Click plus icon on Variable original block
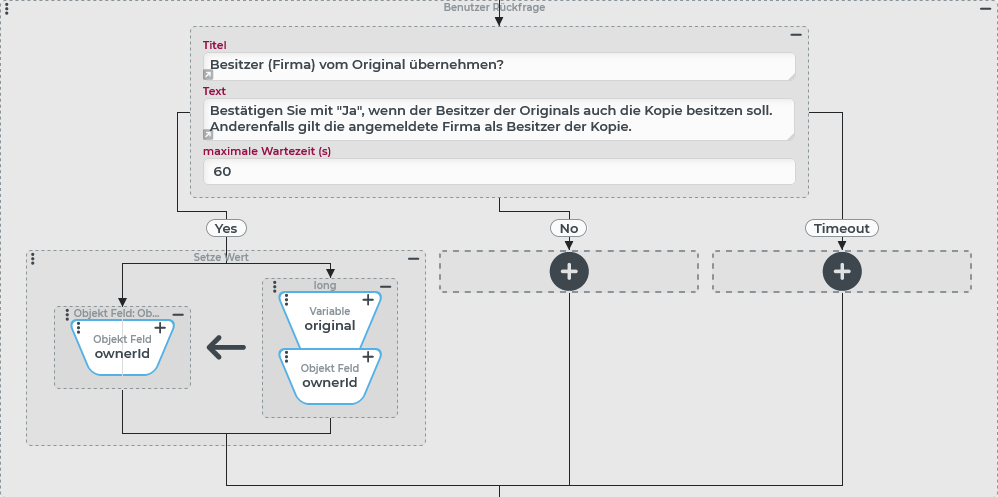Image resolution: width=998 pixels, height=497 pixels. coord(368,300)
